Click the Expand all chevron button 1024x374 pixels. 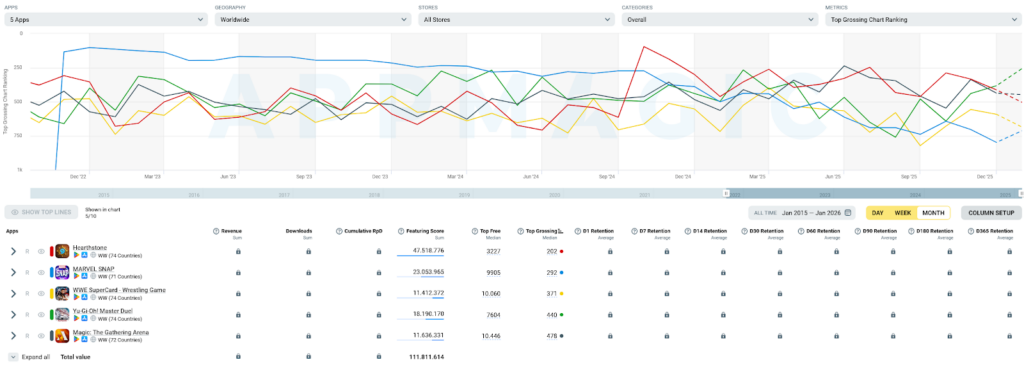click(13, 357)
